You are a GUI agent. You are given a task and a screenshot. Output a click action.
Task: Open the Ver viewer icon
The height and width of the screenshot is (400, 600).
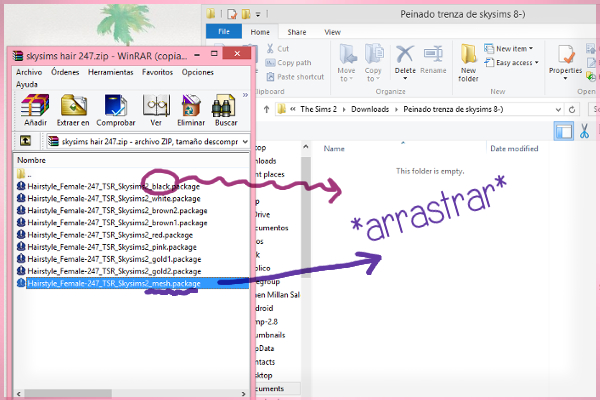click(x=156, y=110)
